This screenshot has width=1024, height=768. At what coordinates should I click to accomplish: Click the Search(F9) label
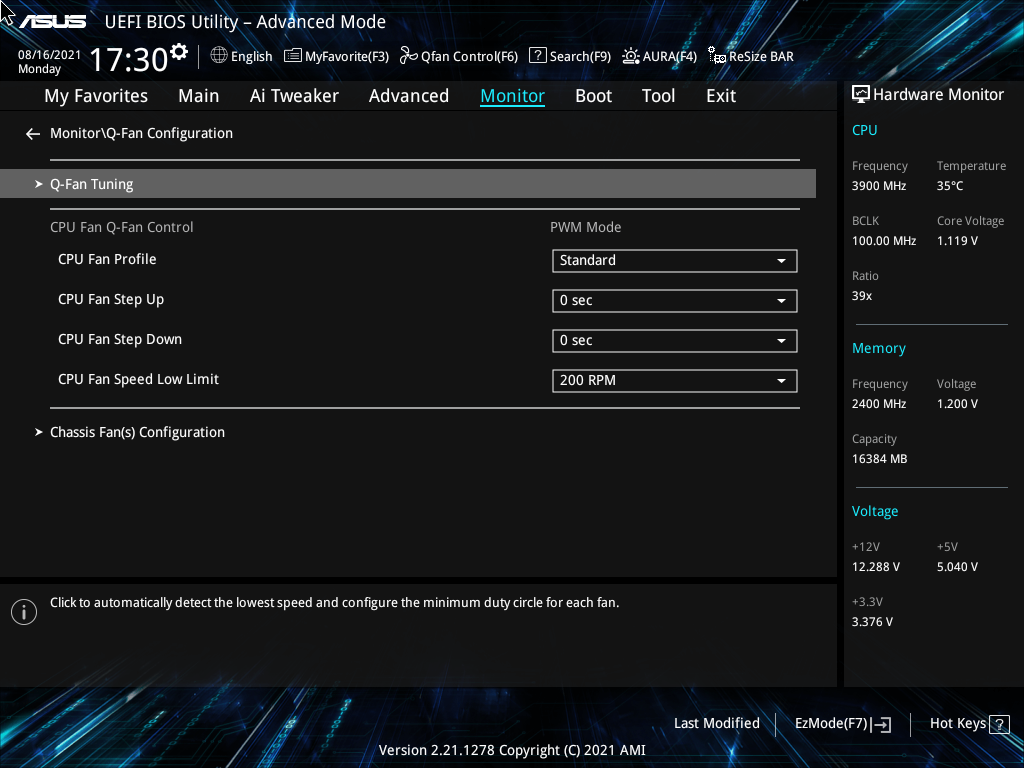580,57
